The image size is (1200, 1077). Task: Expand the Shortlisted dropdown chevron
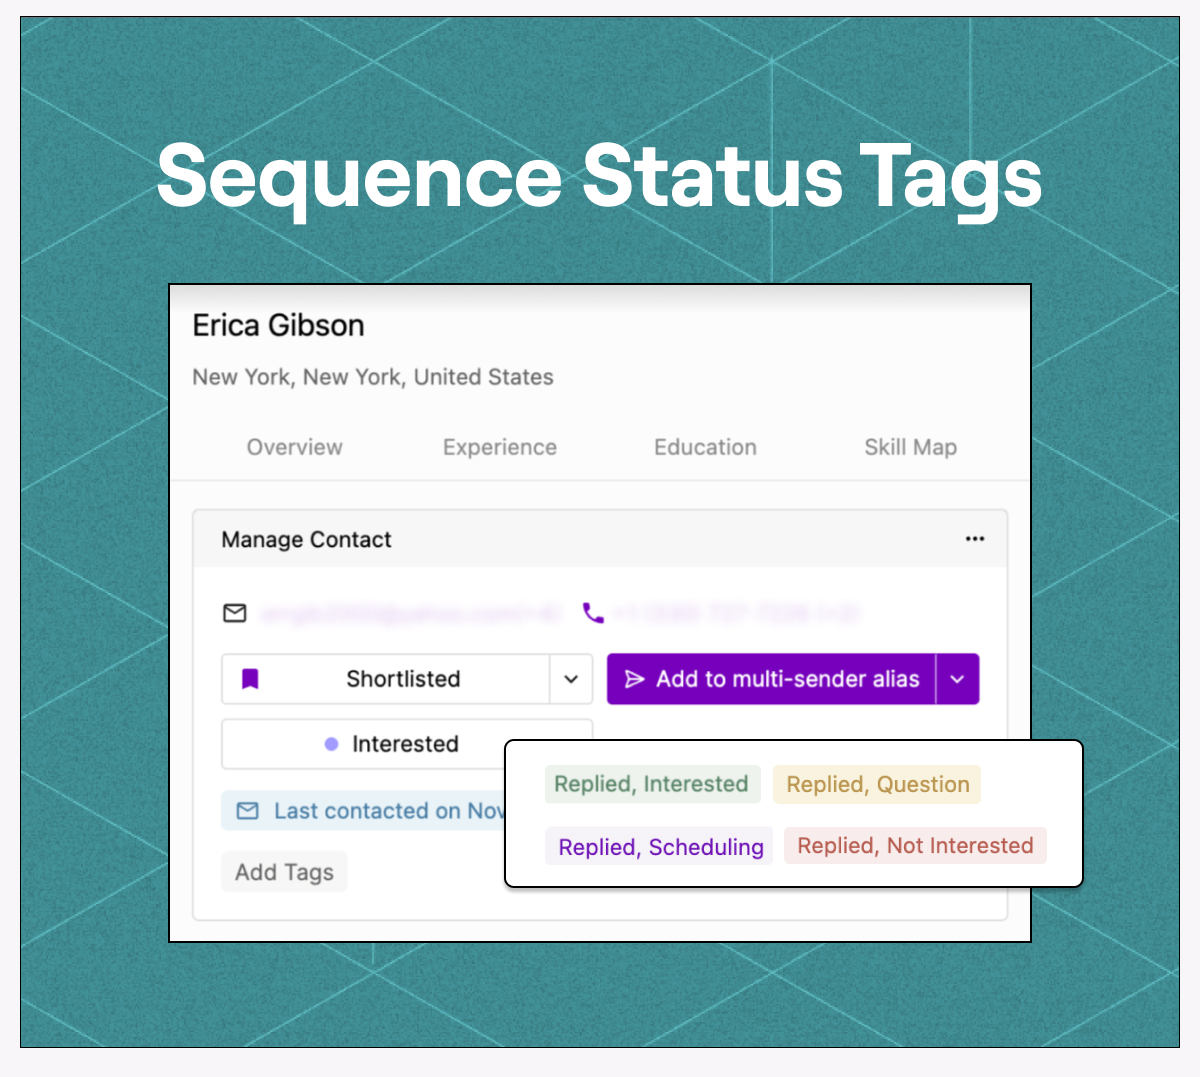point(571,679)
